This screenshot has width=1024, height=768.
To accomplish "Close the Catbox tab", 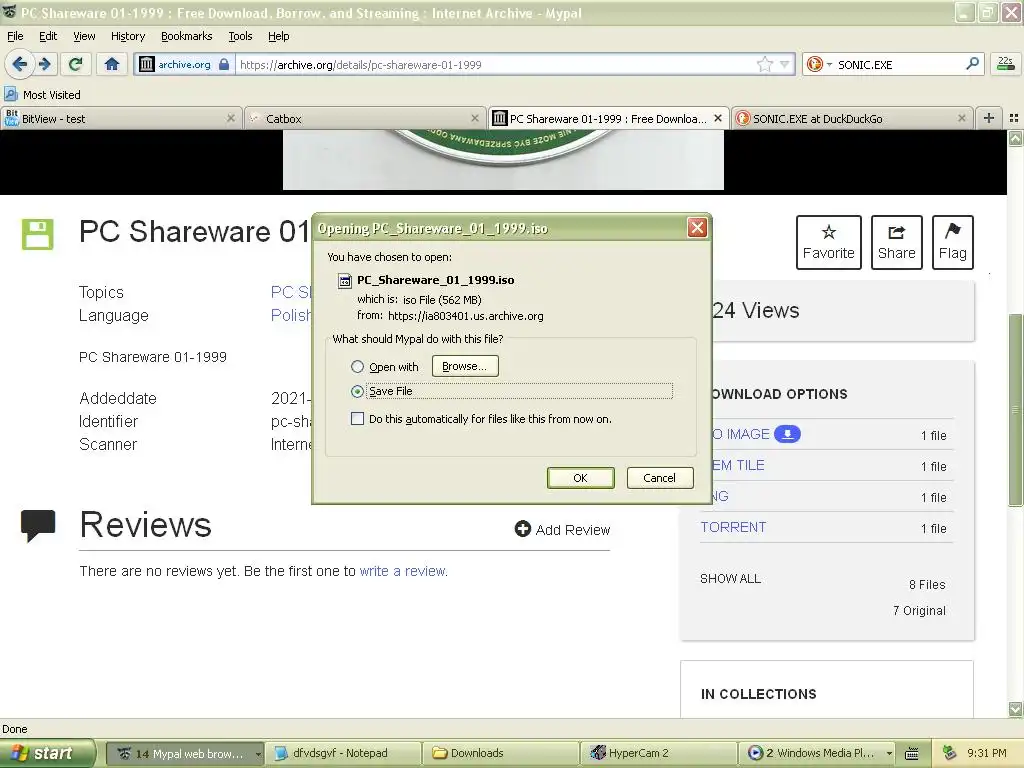I will tap(475, 118).
